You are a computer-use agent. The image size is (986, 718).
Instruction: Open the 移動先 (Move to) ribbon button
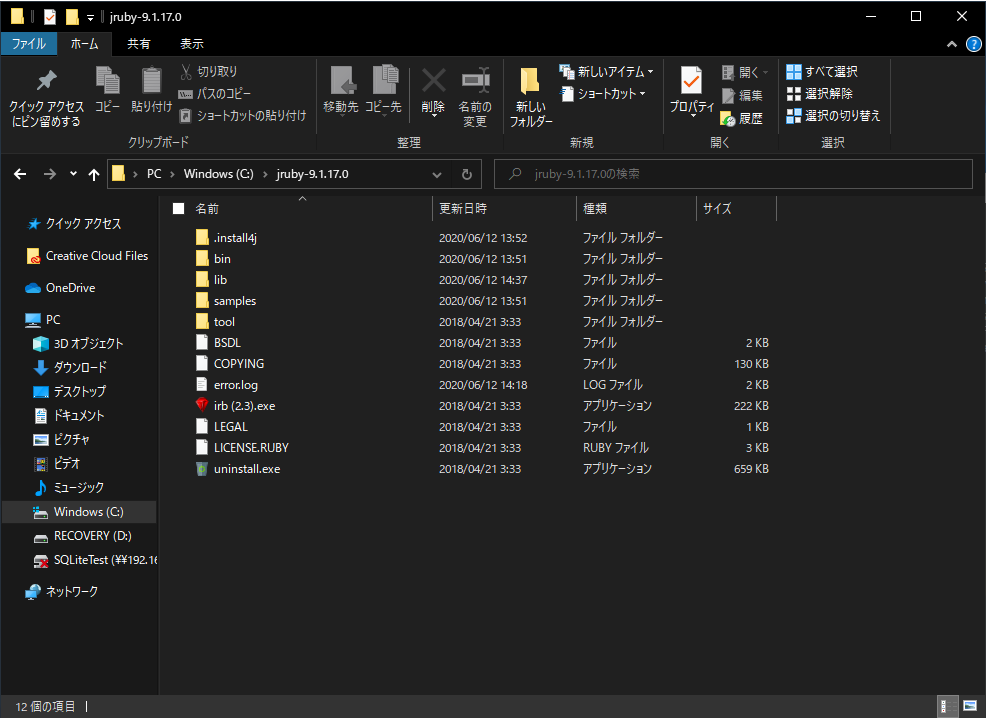coord(341,91)
